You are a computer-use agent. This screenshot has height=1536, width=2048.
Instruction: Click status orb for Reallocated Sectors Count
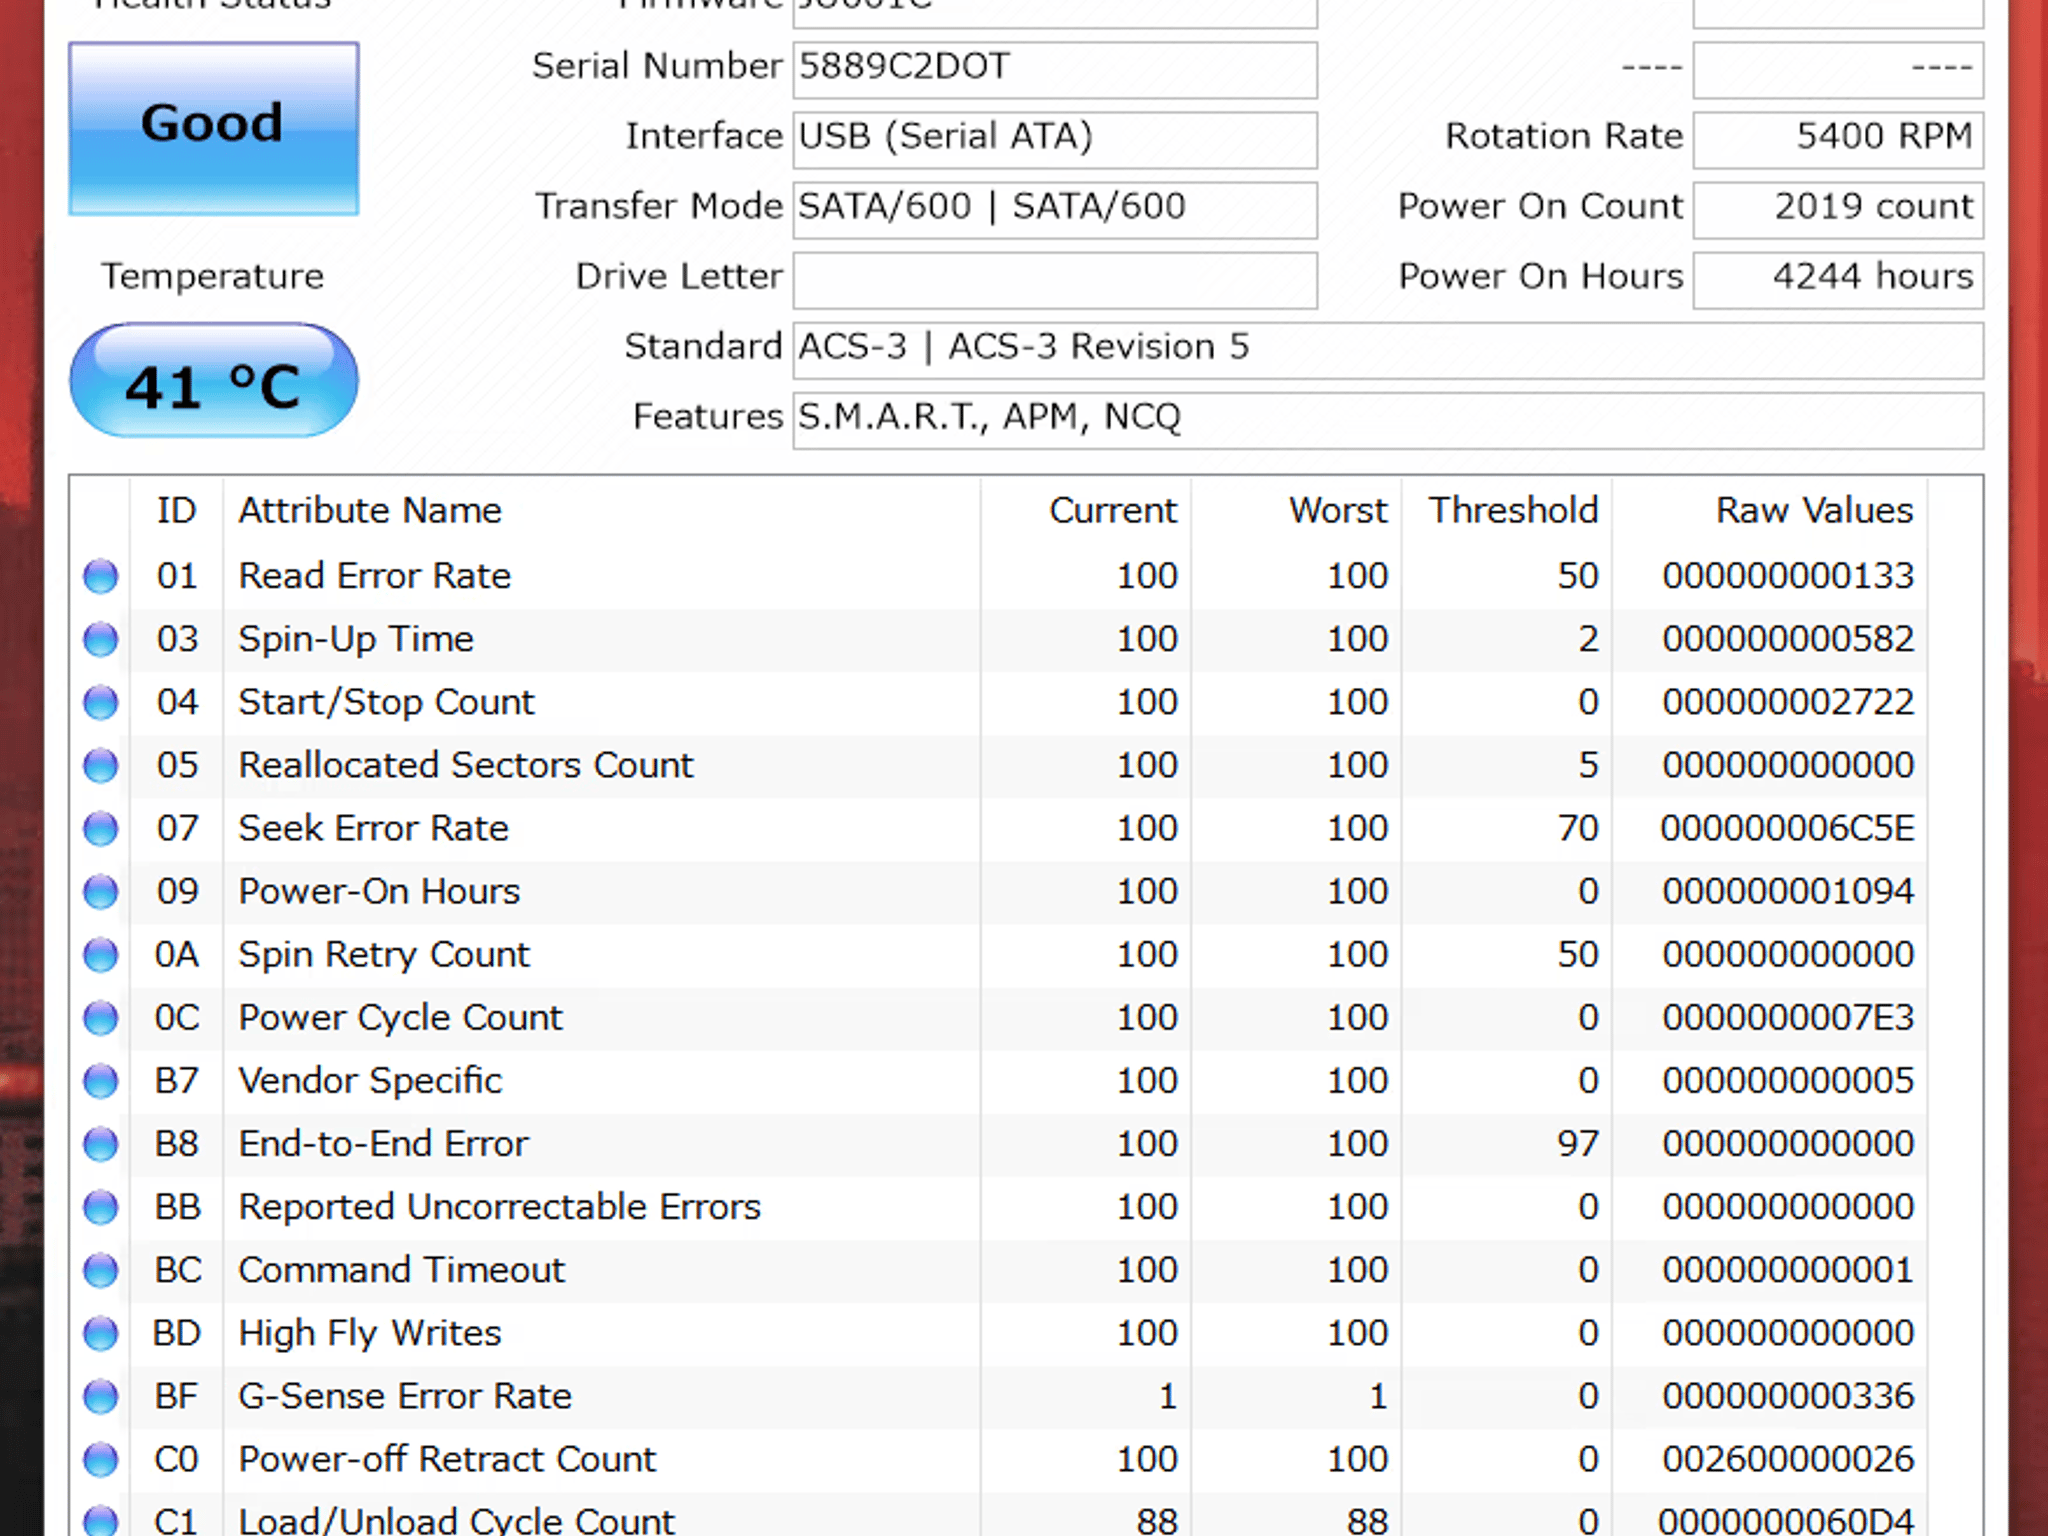(x=100, y=765)
